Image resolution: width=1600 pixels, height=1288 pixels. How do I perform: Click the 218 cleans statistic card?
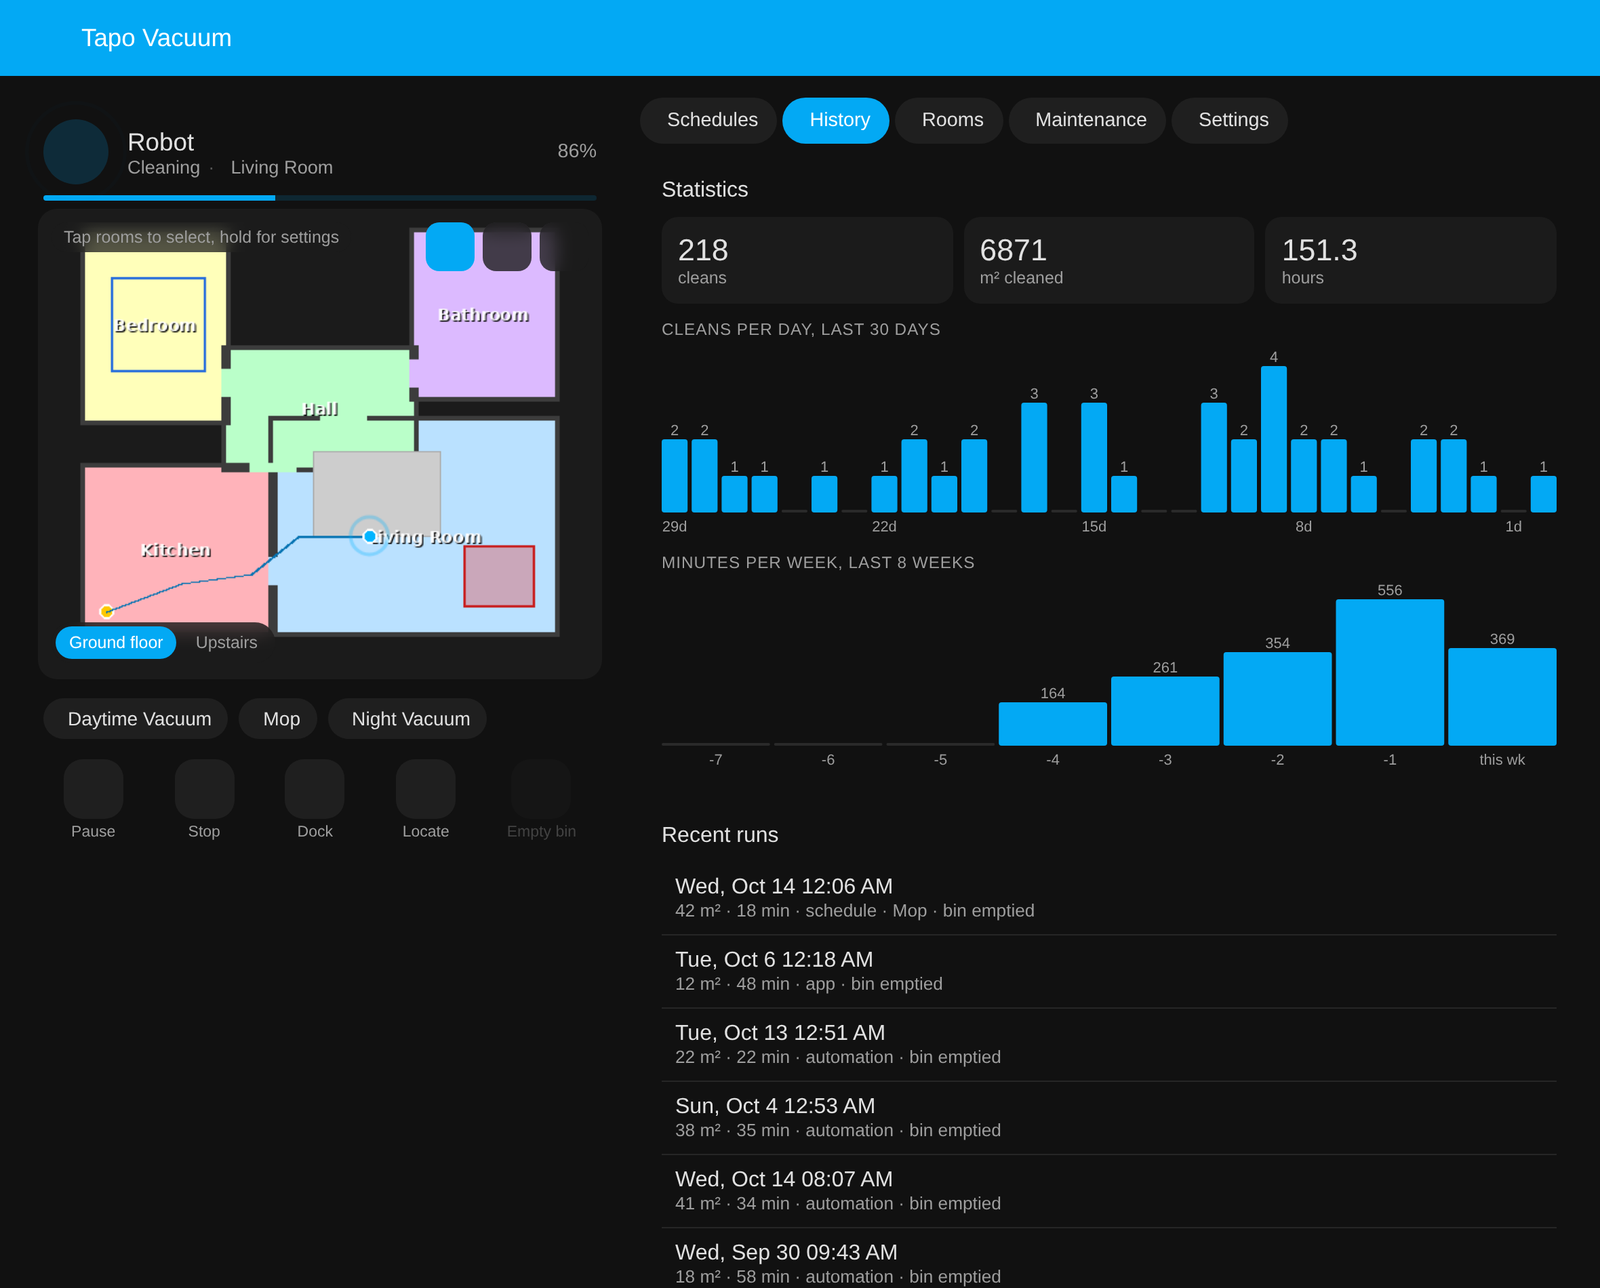point(807,260)
